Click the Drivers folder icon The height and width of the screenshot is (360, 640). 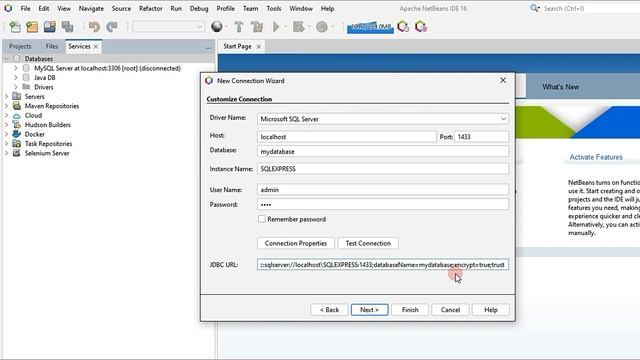27,87
